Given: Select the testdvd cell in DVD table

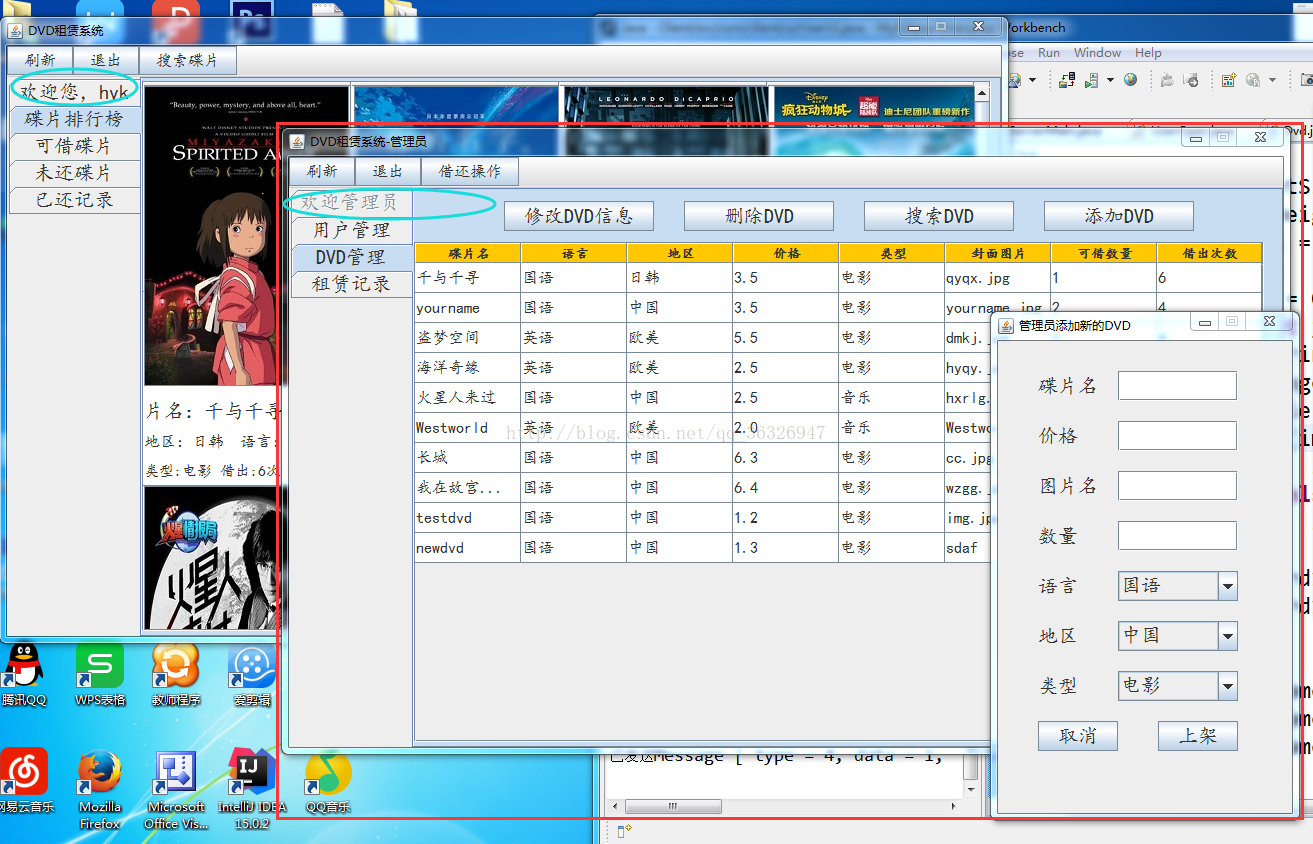Looking at the screenshot, I should 468,518.
